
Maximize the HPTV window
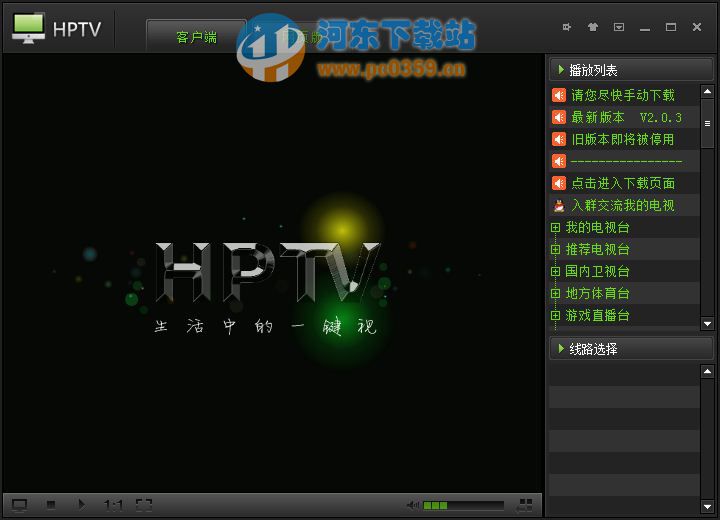click(x=671, y=27)
